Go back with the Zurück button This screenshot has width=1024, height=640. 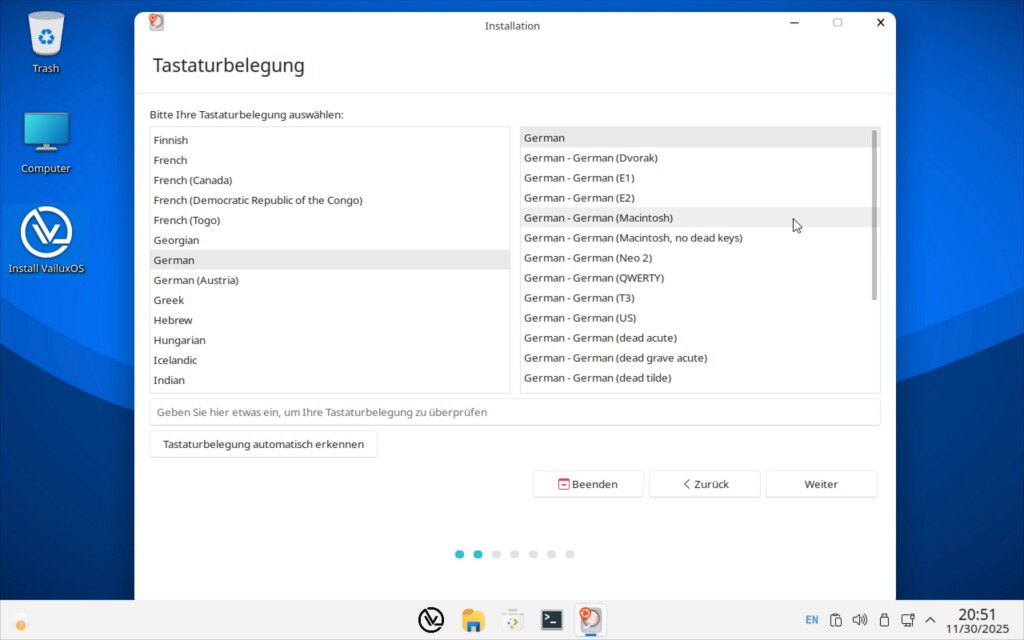[704, 484]
